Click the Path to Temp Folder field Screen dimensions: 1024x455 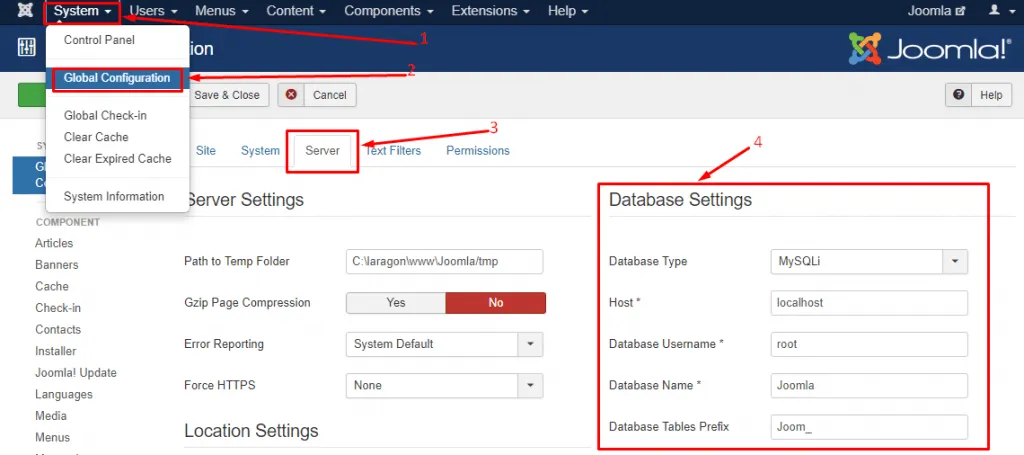(x=444, y=261)
